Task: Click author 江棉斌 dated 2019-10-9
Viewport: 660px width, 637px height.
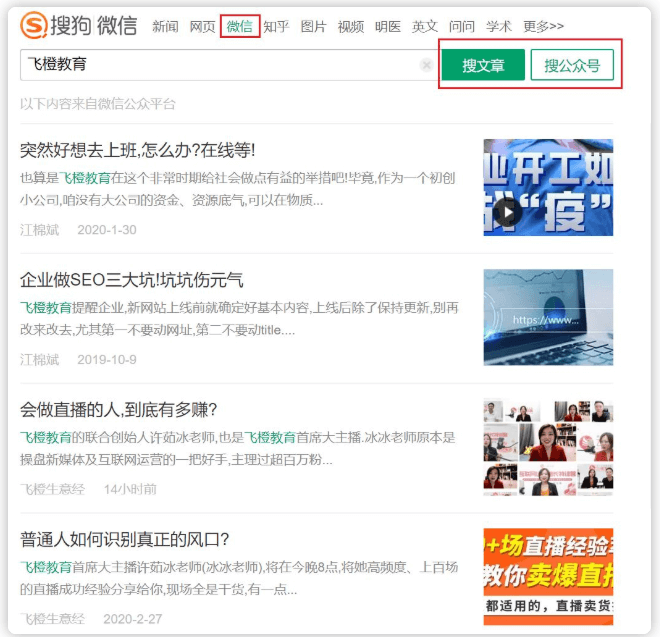Action: [40, 360]
